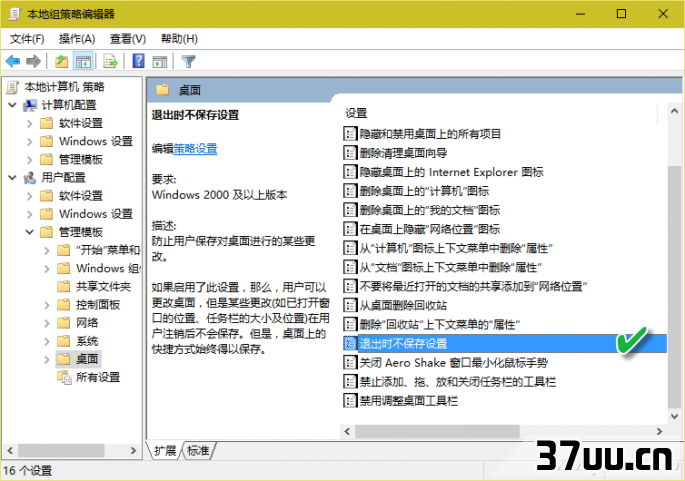Click icon beside 删除清理桌面向导
The image size is (685, 481).
[349, 153]
